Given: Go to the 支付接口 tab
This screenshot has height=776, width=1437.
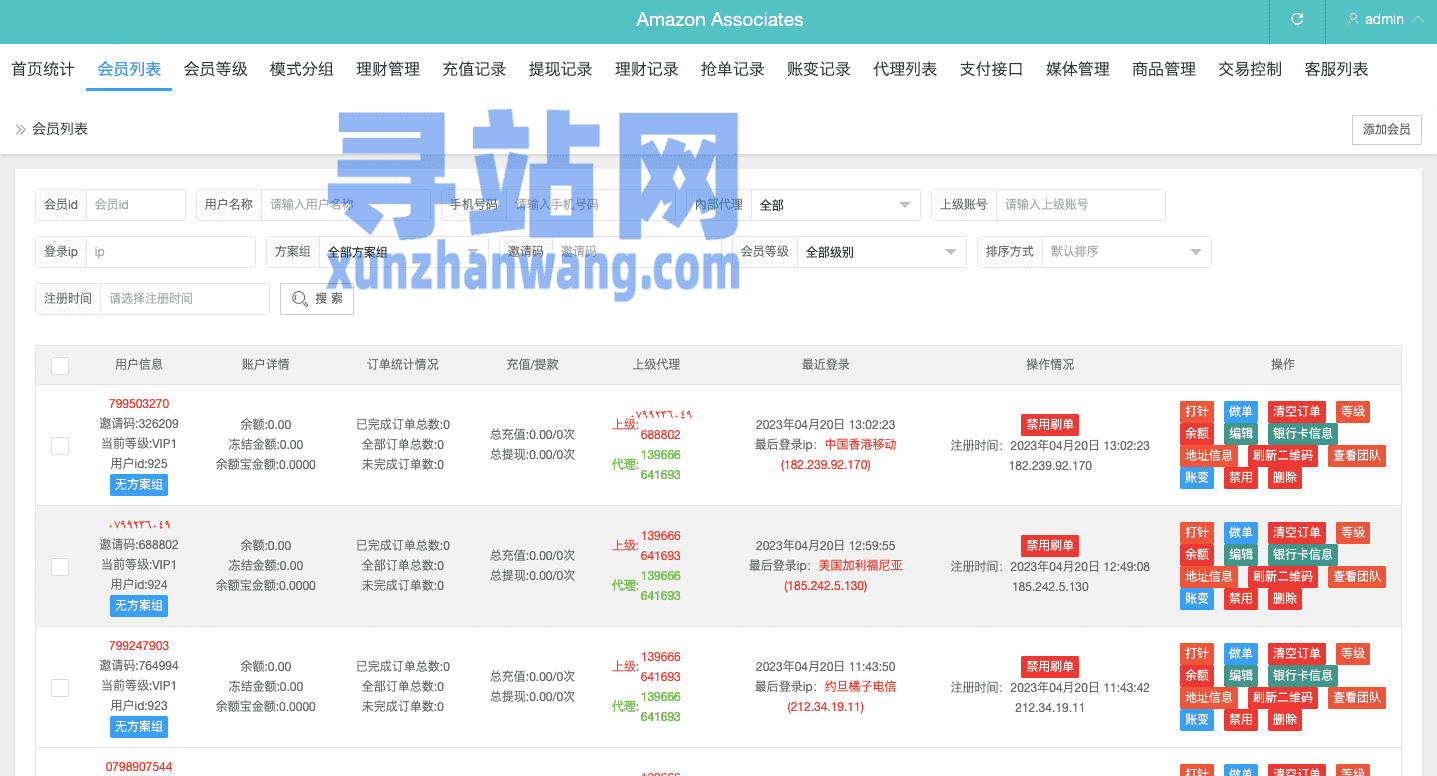Looking at the screenshot, I should click(x=991, y=69).
